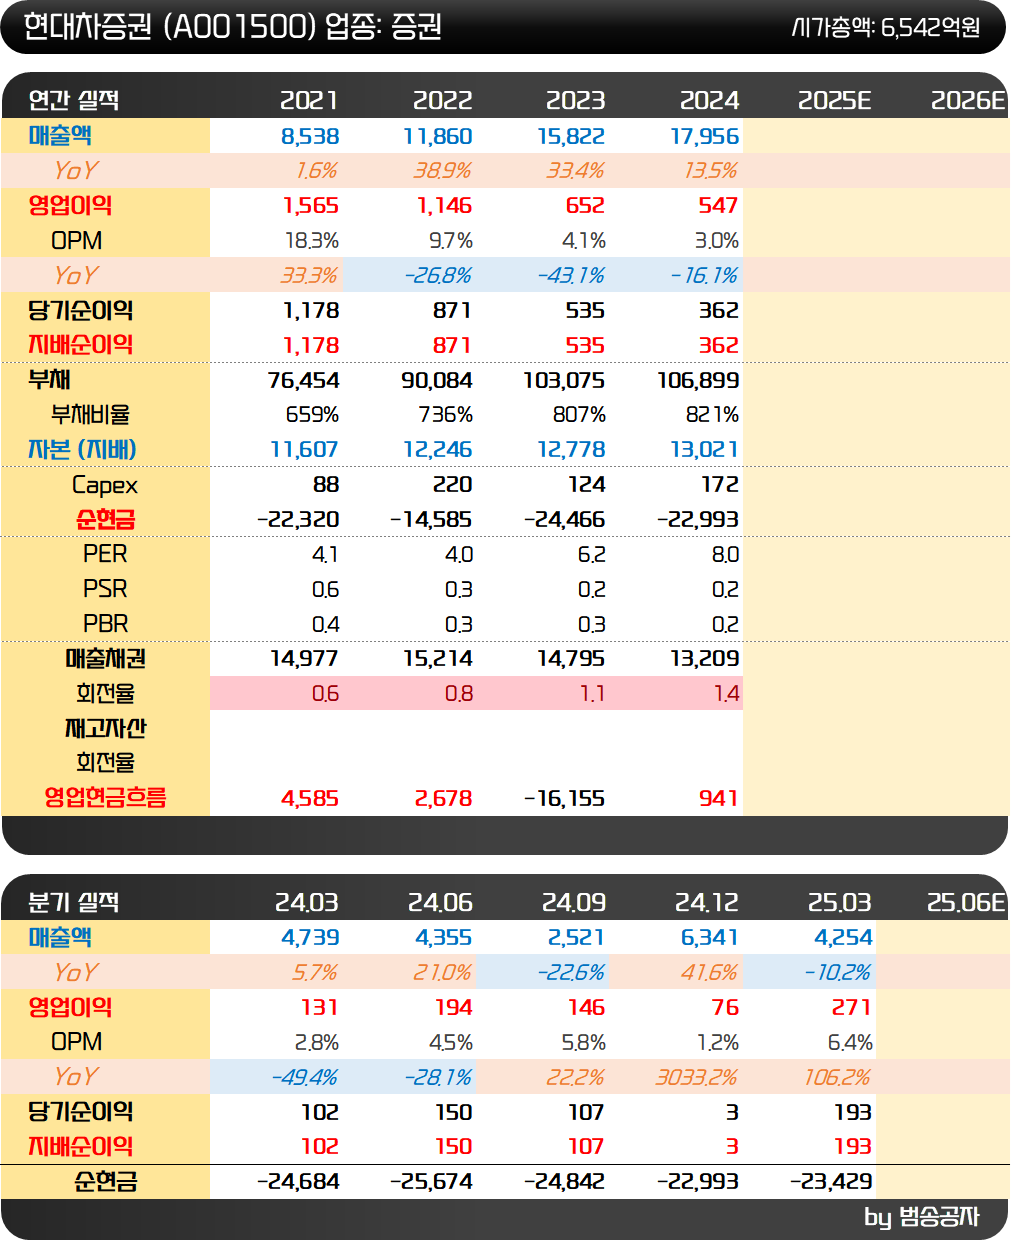Viewport: 1011px width, 1240px height.
Task: Select the 자본 (지배) value 11,607
Action: pos(305,450)
